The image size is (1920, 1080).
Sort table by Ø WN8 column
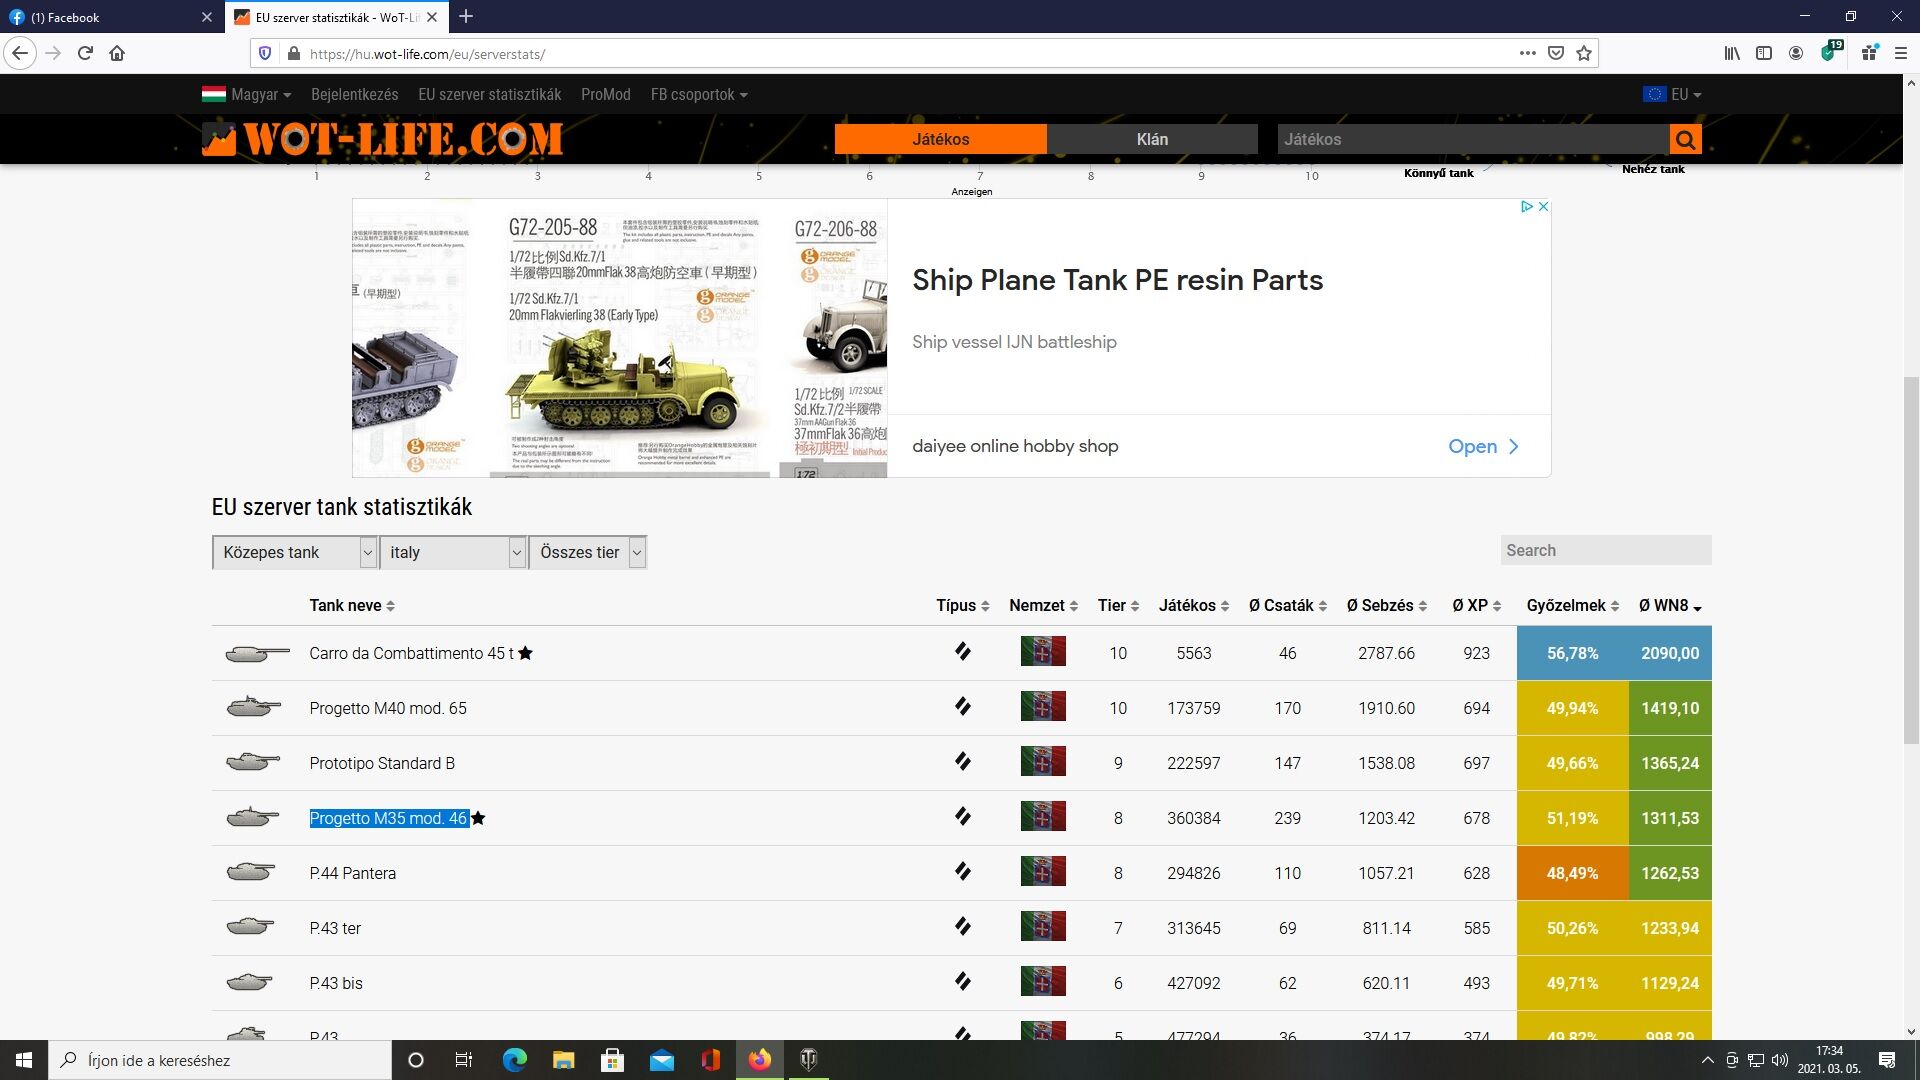click(x=1669, y=606)
